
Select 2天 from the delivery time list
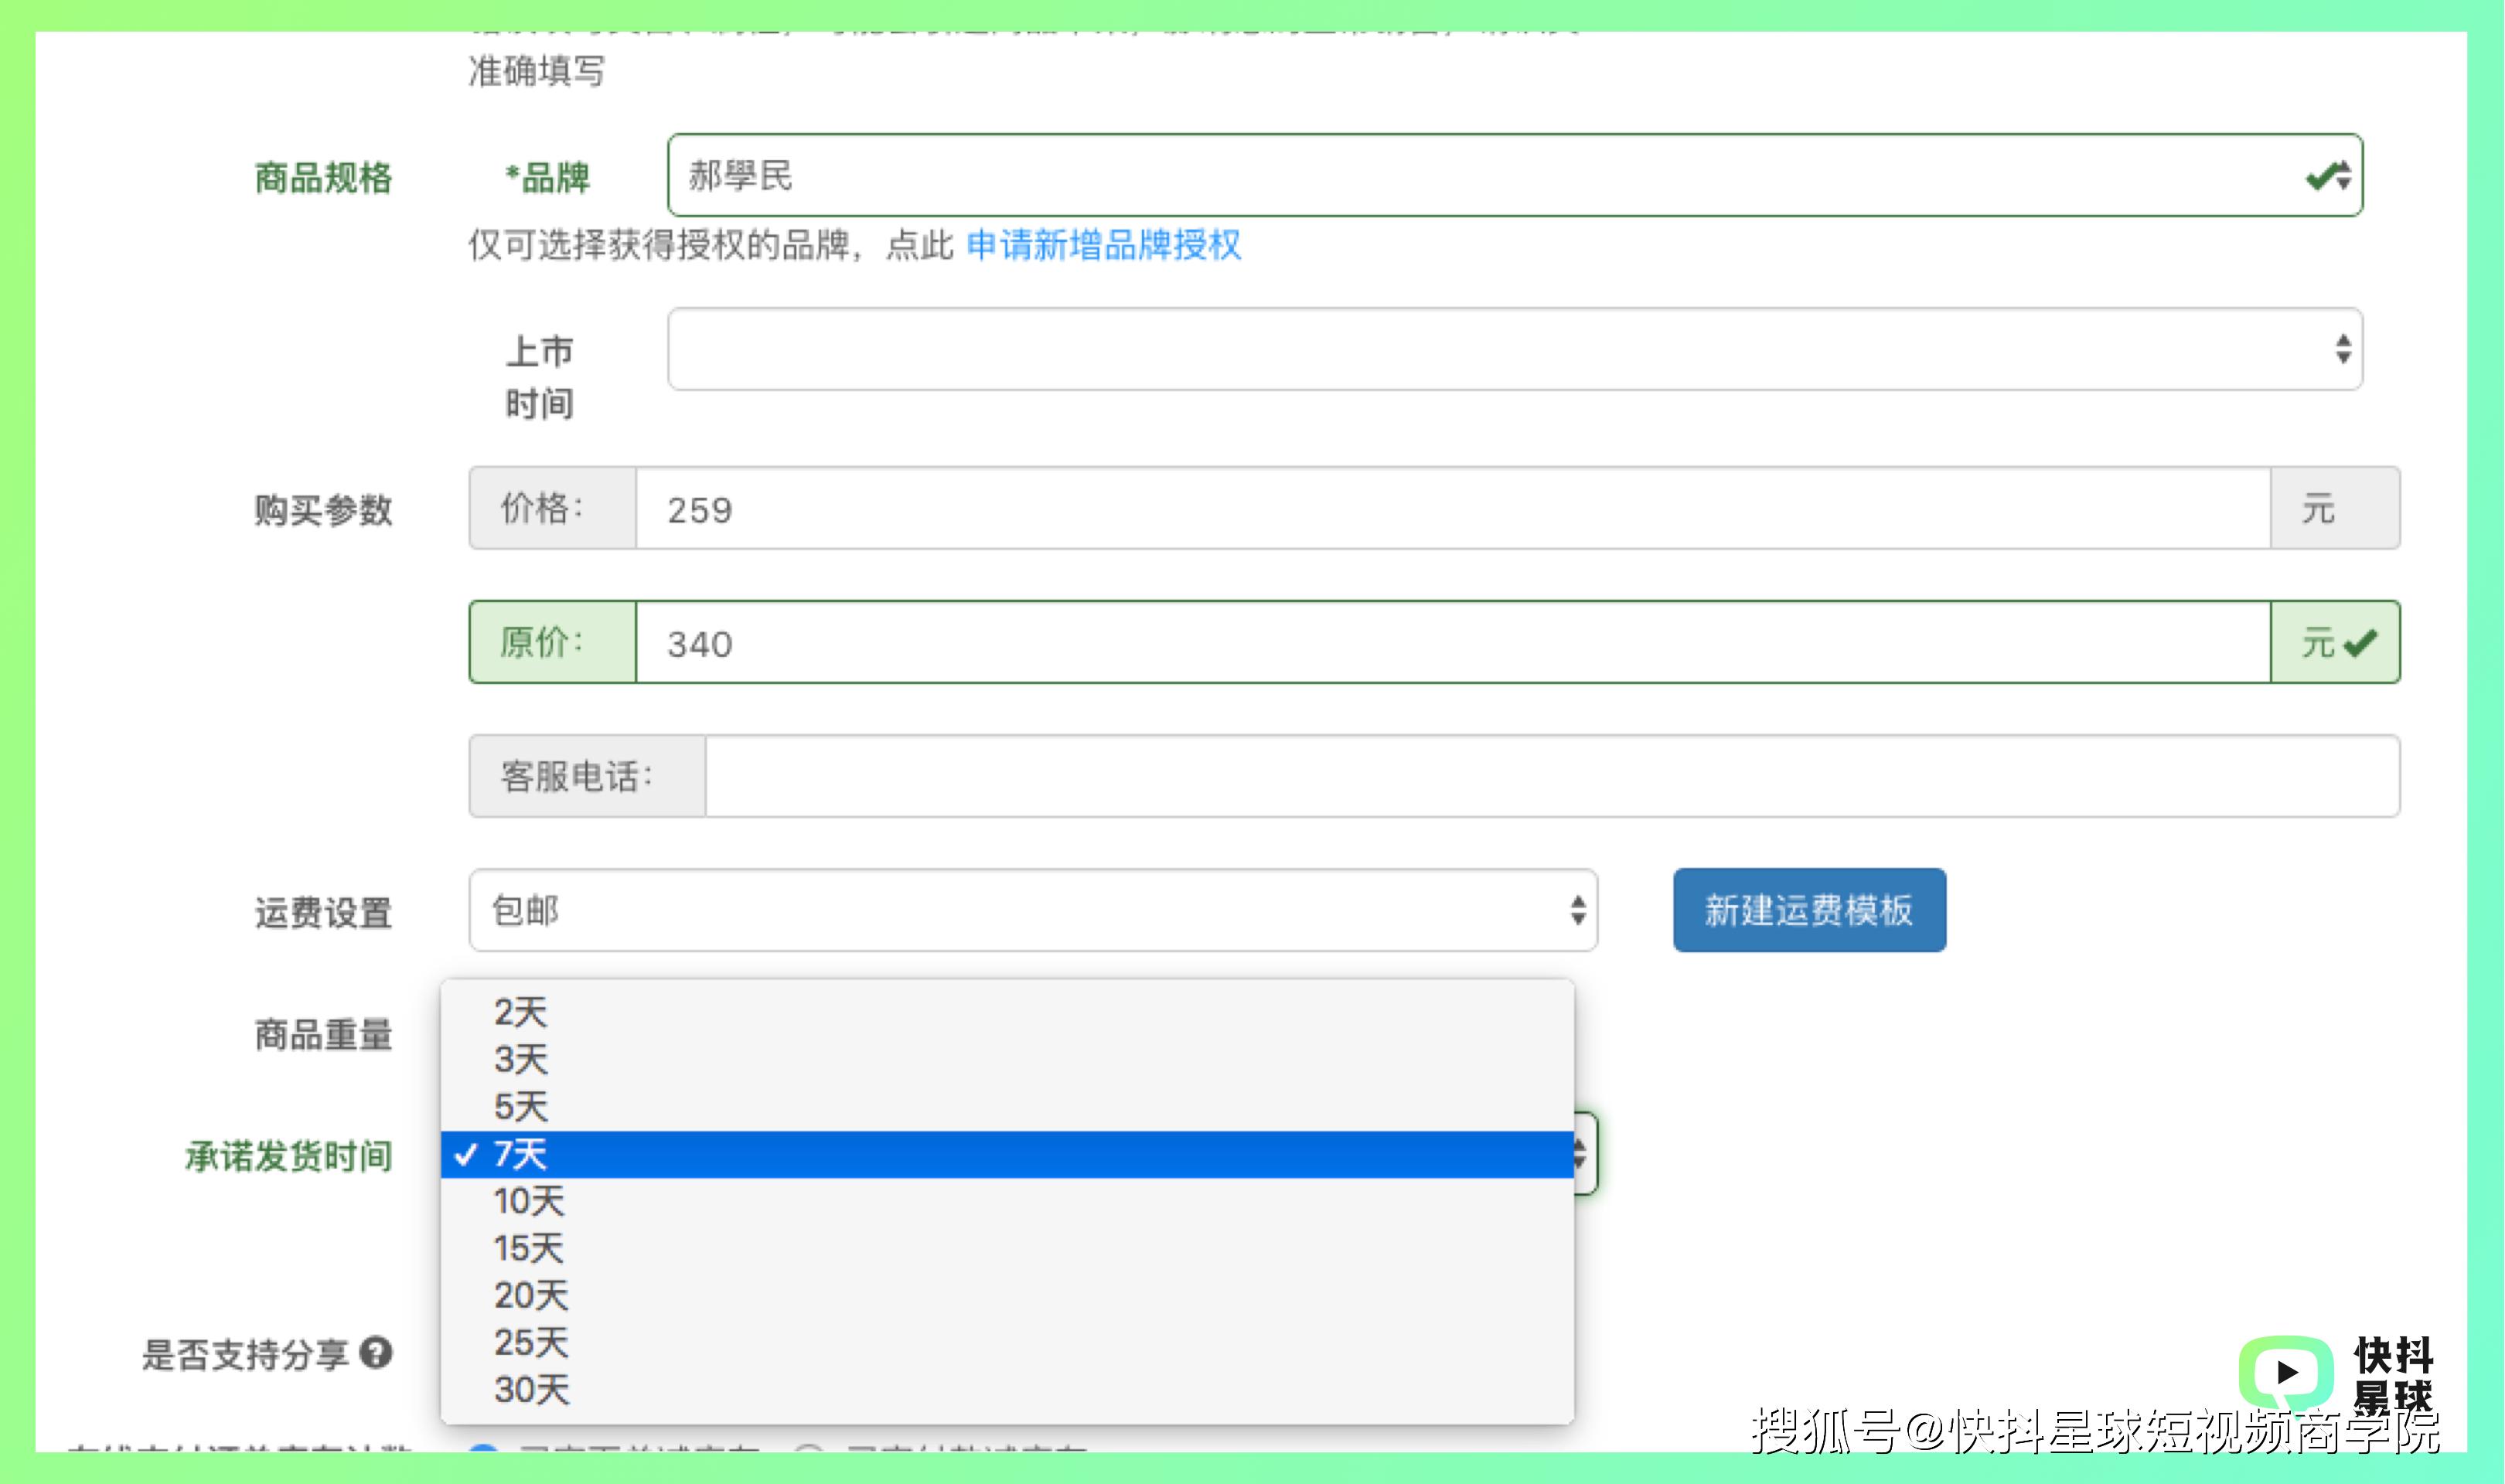tap(520, 1012)
